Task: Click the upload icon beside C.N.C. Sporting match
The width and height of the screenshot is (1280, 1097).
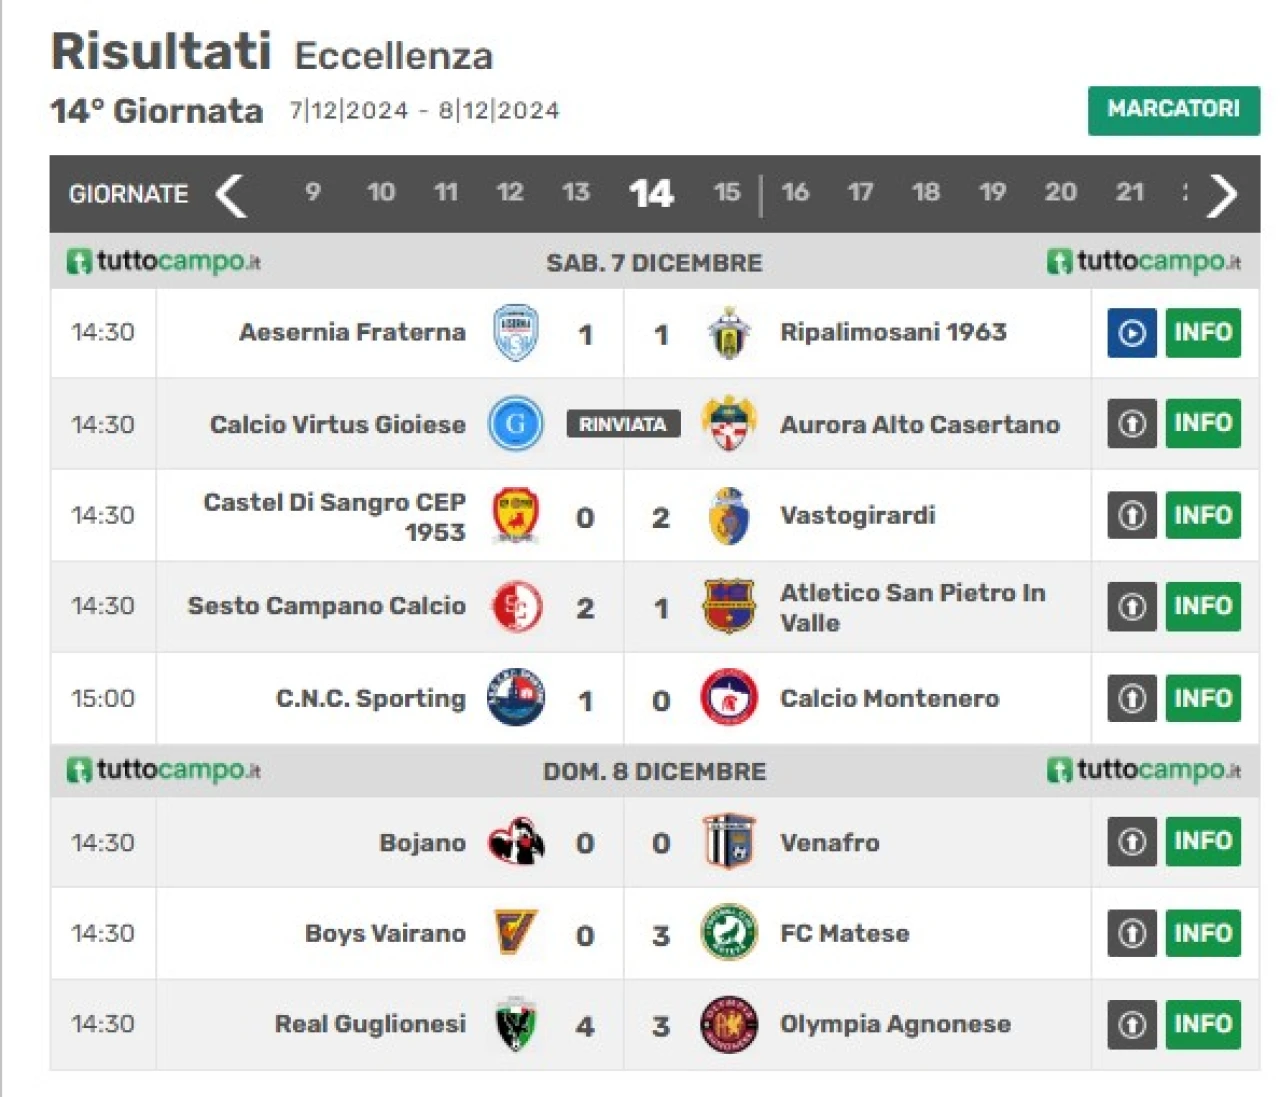Action: pyautogui.click(x=1132, y=698)
